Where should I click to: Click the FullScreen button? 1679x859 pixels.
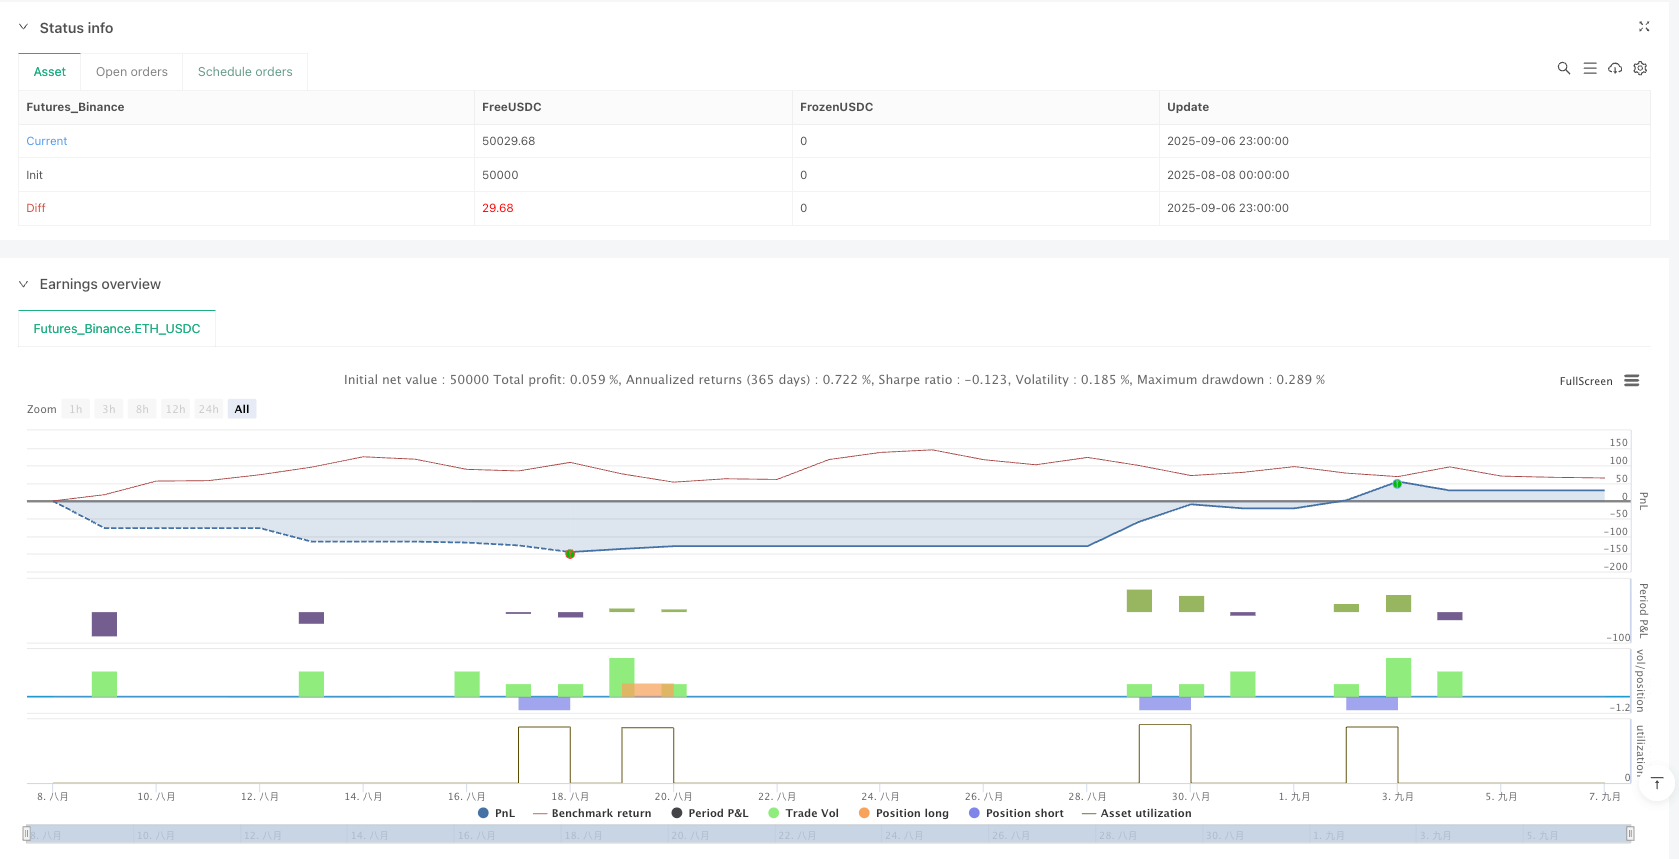1585,381
